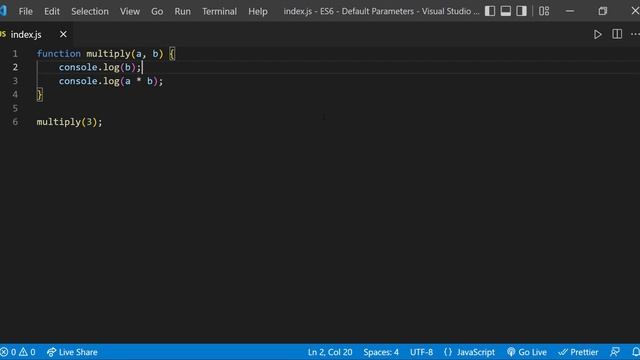Open the Go menu
This screenshot has height=360, width=640.
157,11
